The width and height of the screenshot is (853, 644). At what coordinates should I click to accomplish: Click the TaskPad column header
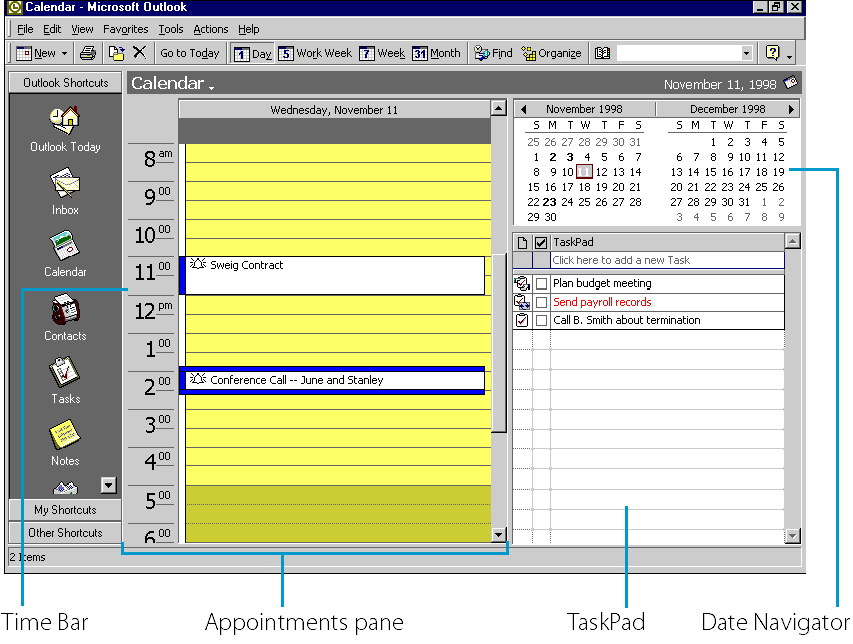667,243
